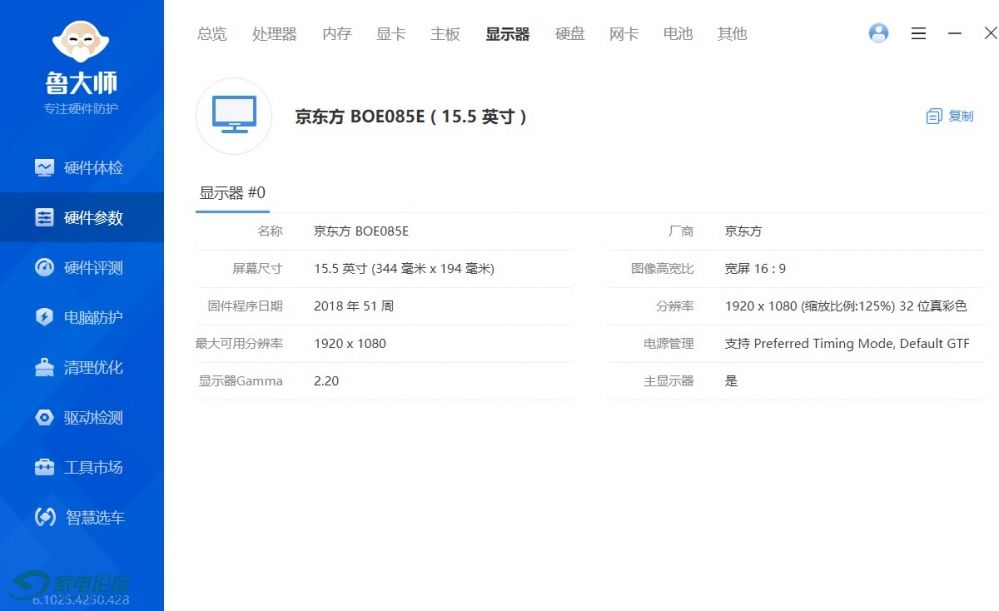Click the 复制 copy link
This screenshot has width=999, height=611.
point(961,116)
